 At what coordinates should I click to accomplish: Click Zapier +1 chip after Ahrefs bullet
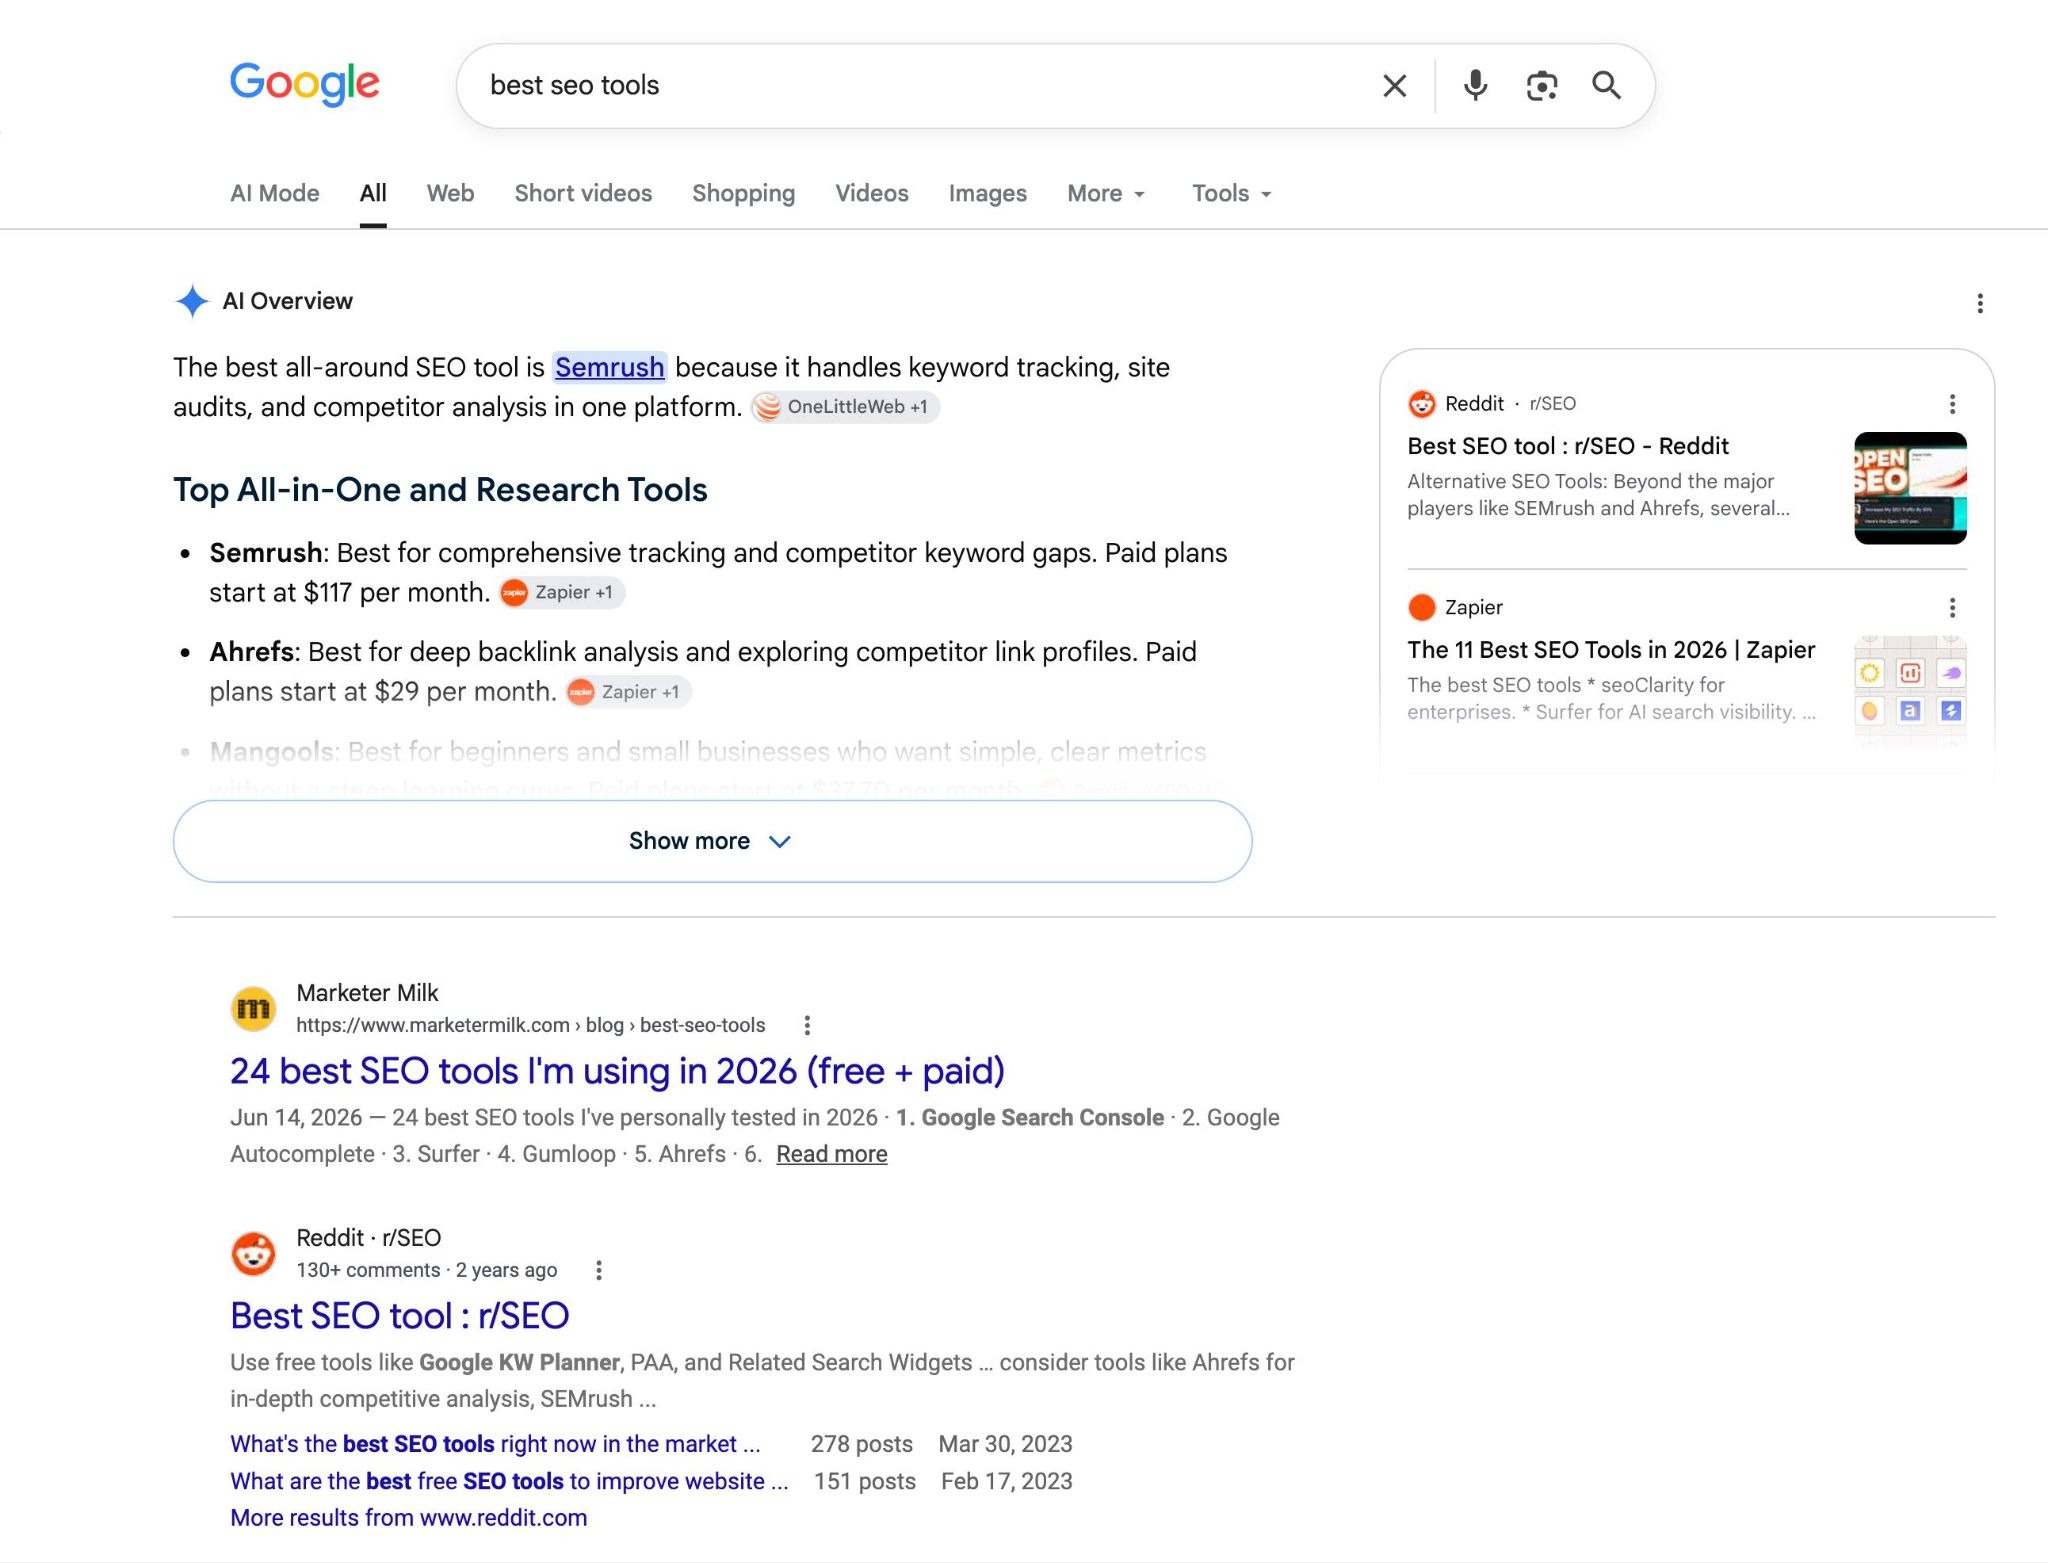628,692
